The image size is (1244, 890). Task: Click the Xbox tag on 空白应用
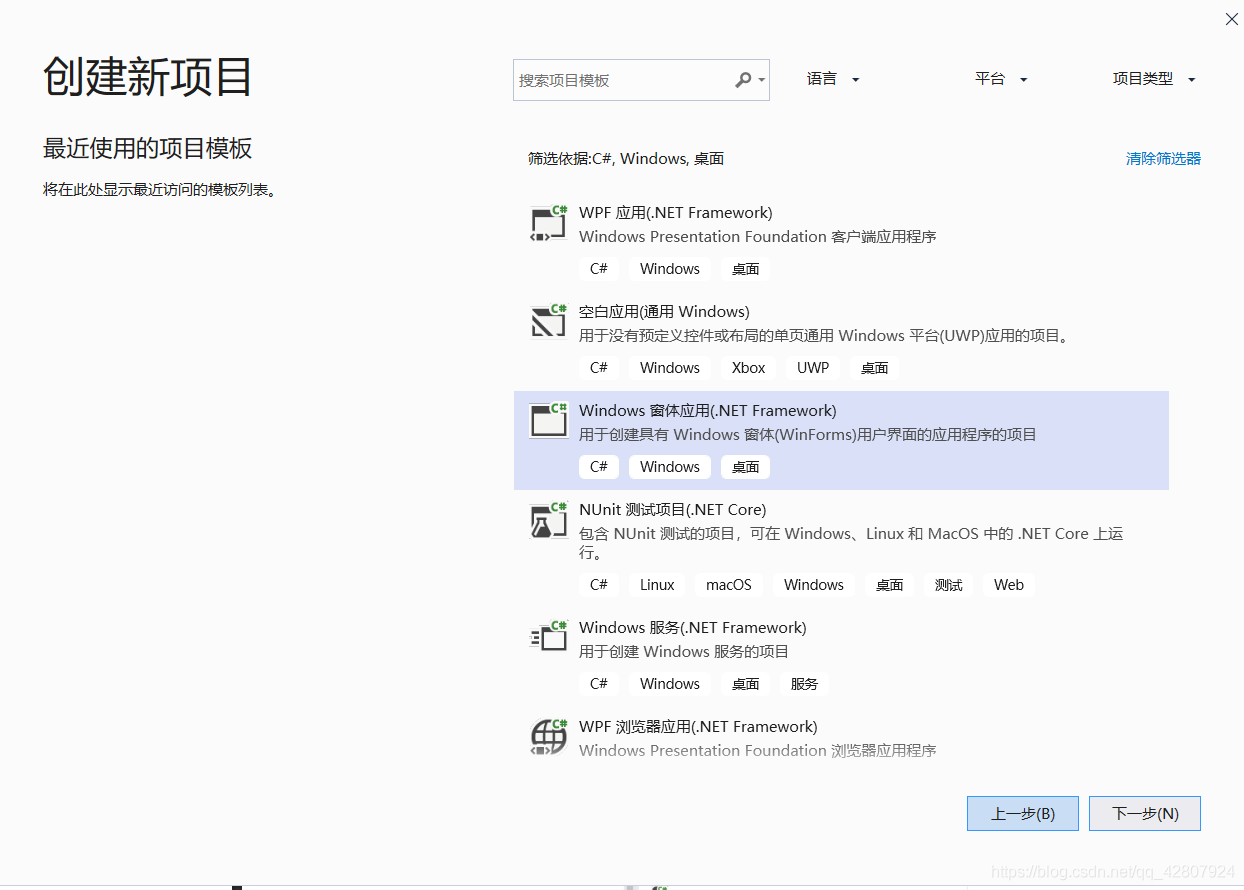pos(748,367)
